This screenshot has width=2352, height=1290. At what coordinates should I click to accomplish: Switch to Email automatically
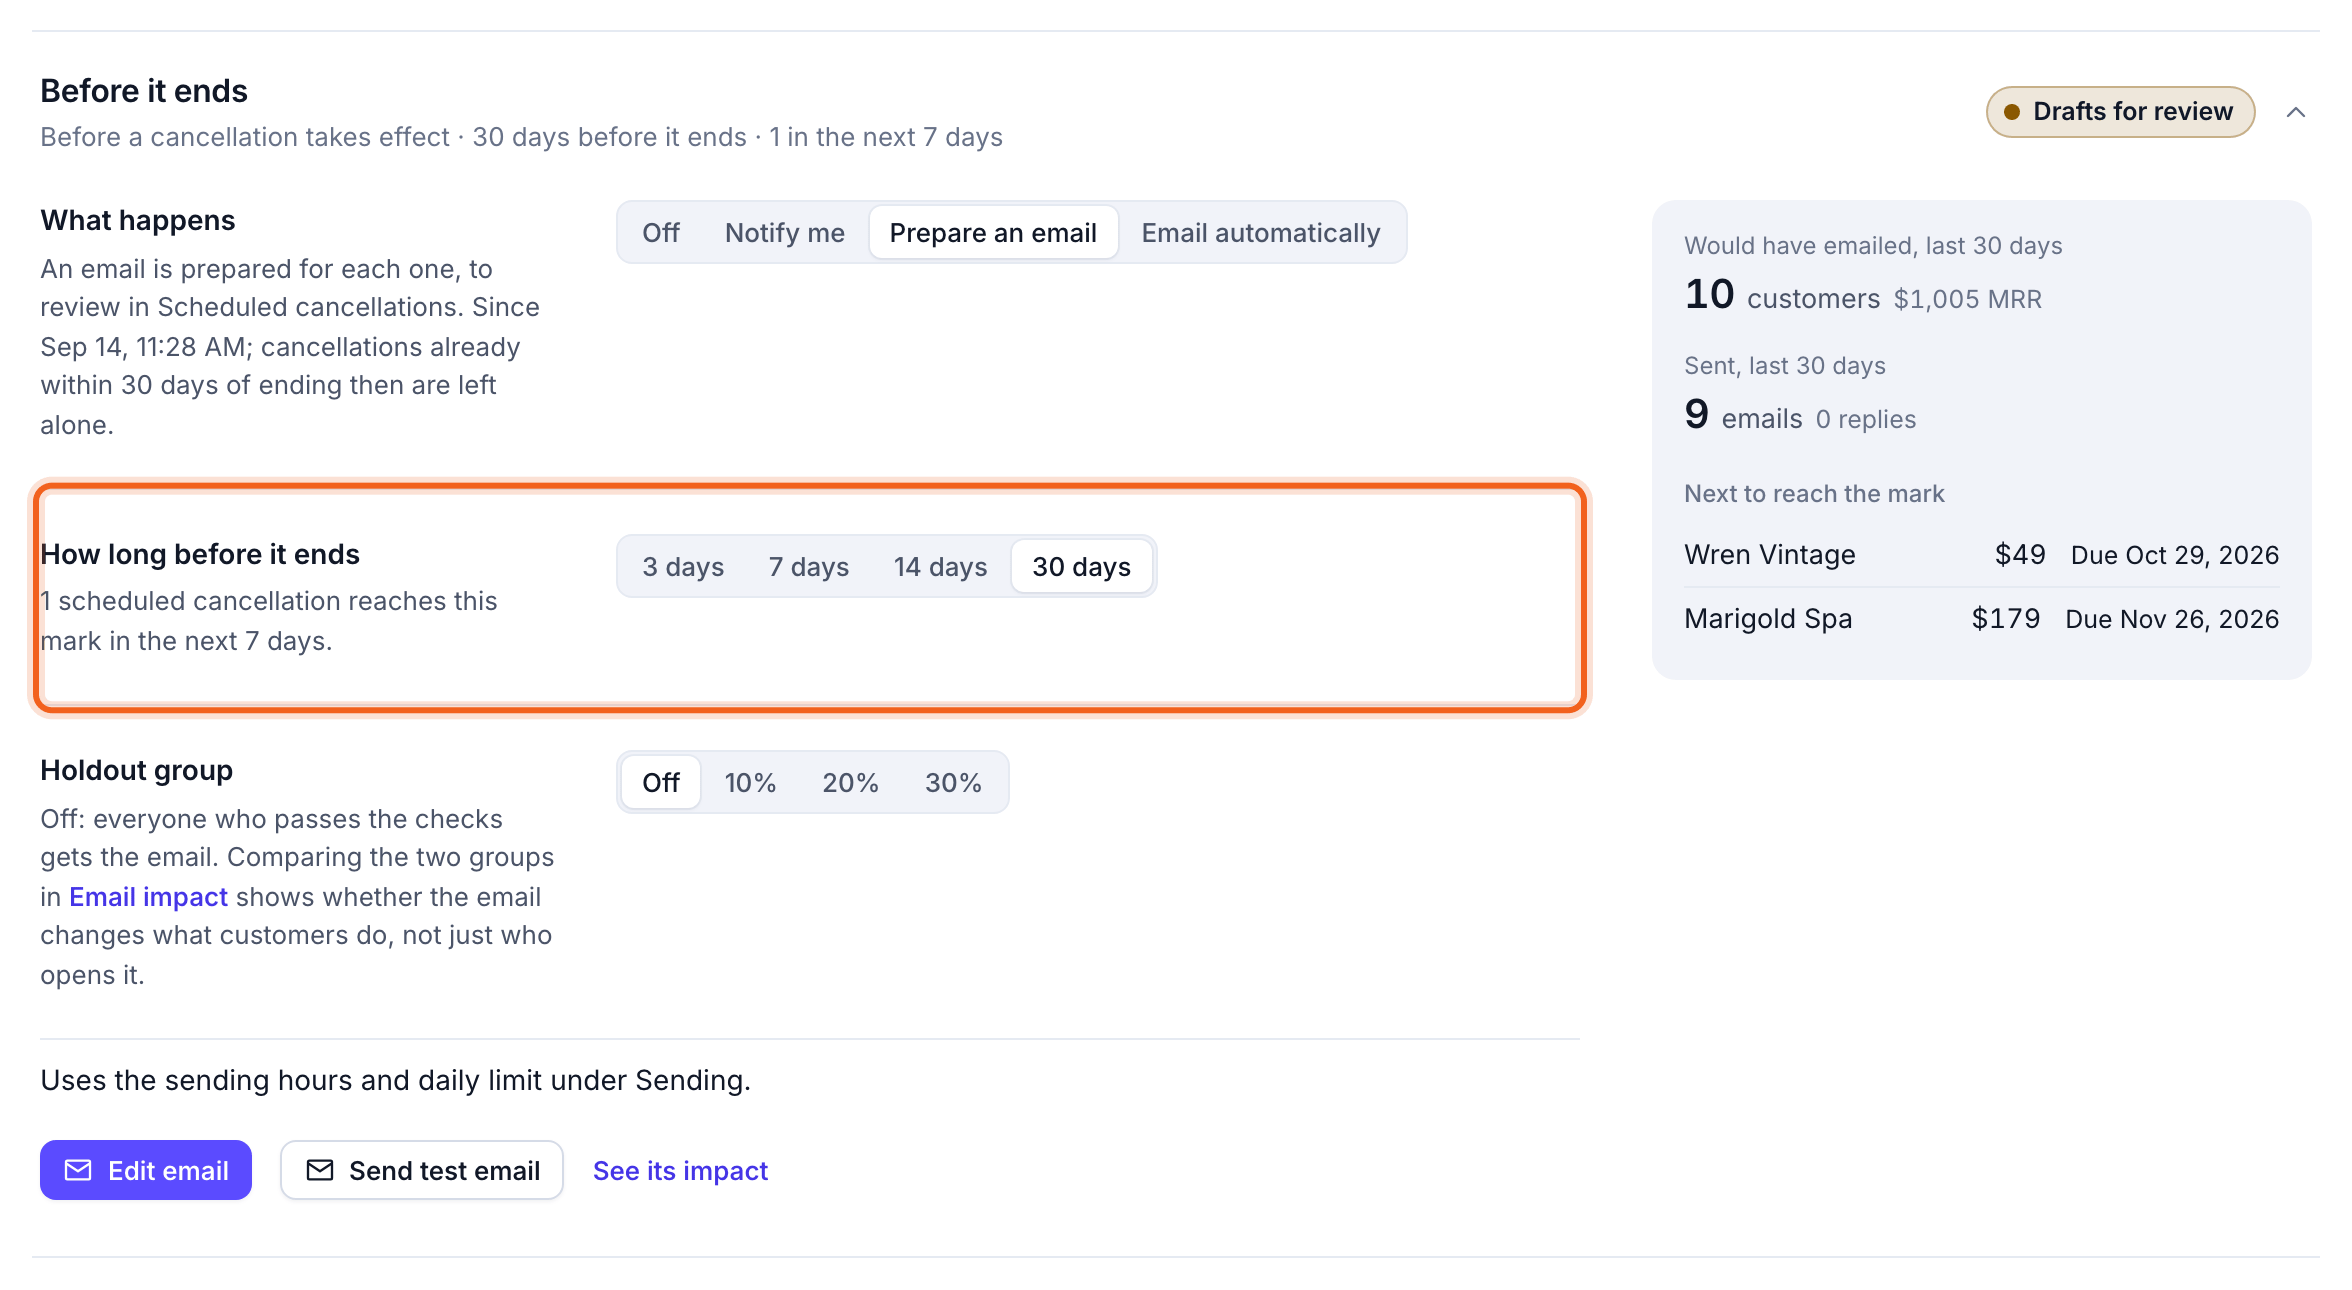pyautogui.click(x=1261, y=233)
